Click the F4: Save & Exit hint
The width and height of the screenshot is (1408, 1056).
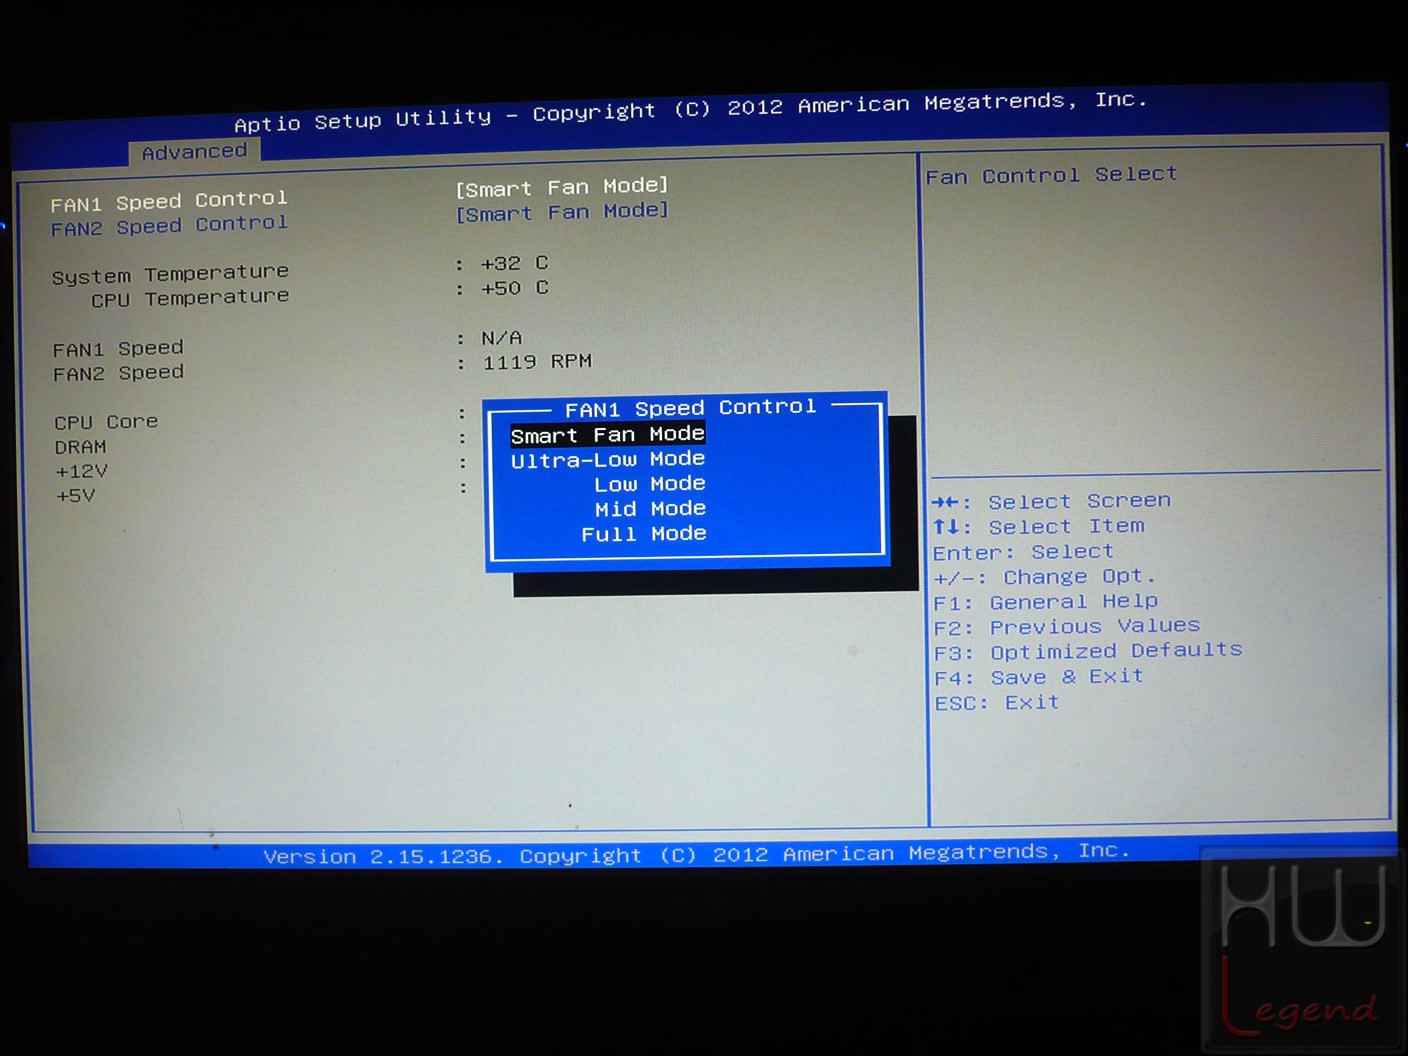pos(1039,677)
